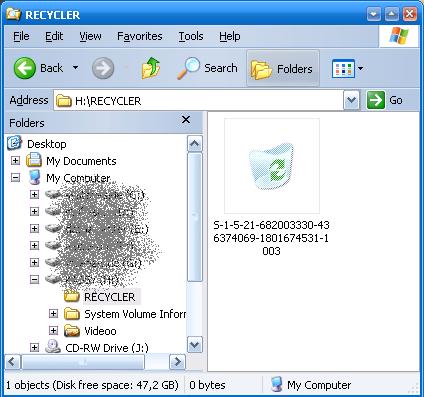Click the green Go arrow button

point(376,100)
